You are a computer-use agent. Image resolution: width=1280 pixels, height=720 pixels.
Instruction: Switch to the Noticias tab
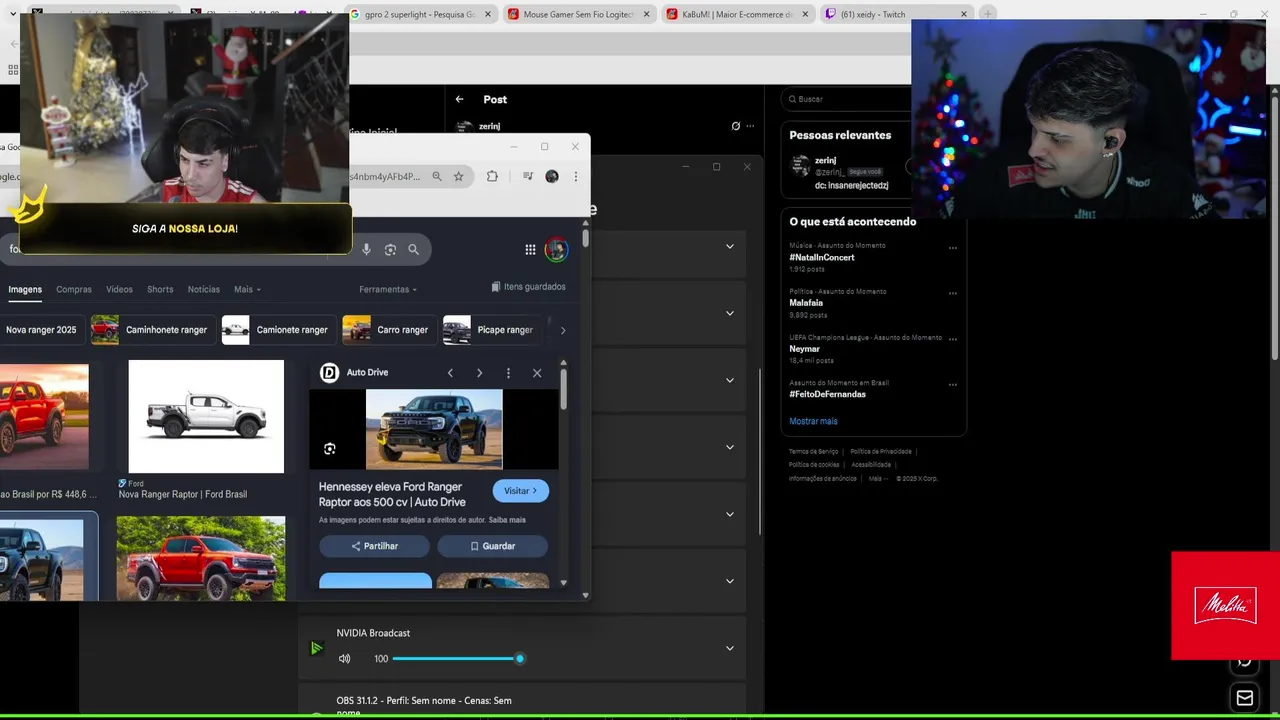(204, 290)
